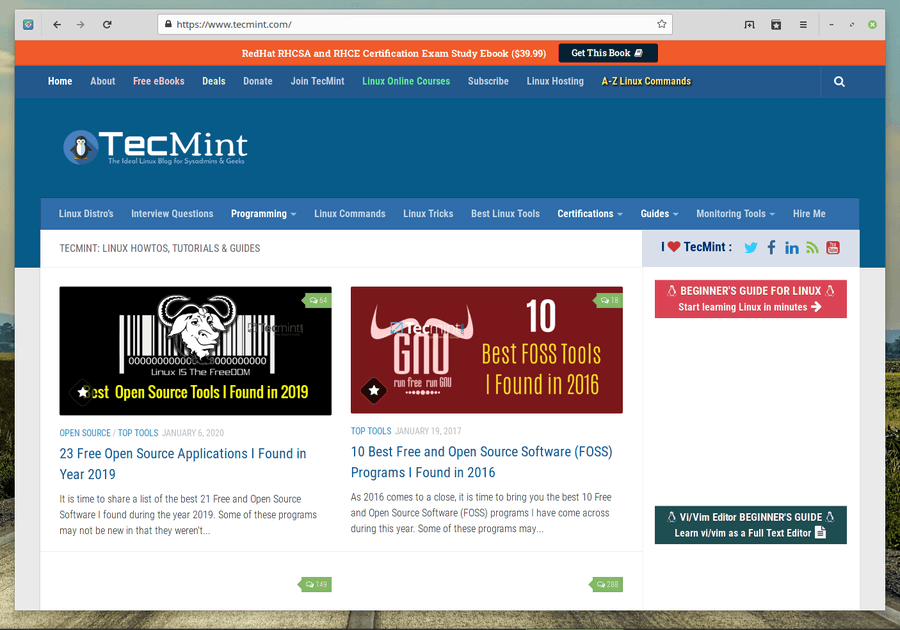Expand the Programming dropdown menu
The image size is (900, 630).
coord(263,213)
